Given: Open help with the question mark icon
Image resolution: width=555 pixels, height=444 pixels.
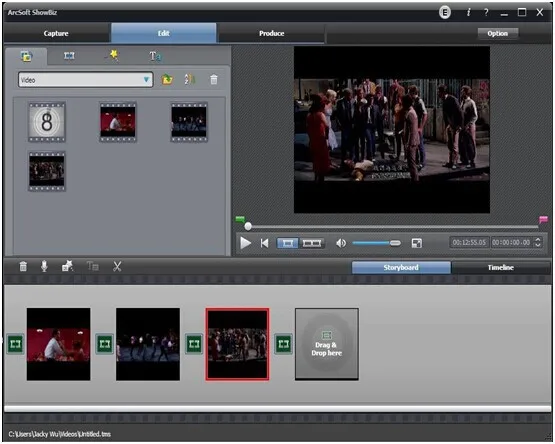Looking at the screenshot, I should [x=486, y=12].
